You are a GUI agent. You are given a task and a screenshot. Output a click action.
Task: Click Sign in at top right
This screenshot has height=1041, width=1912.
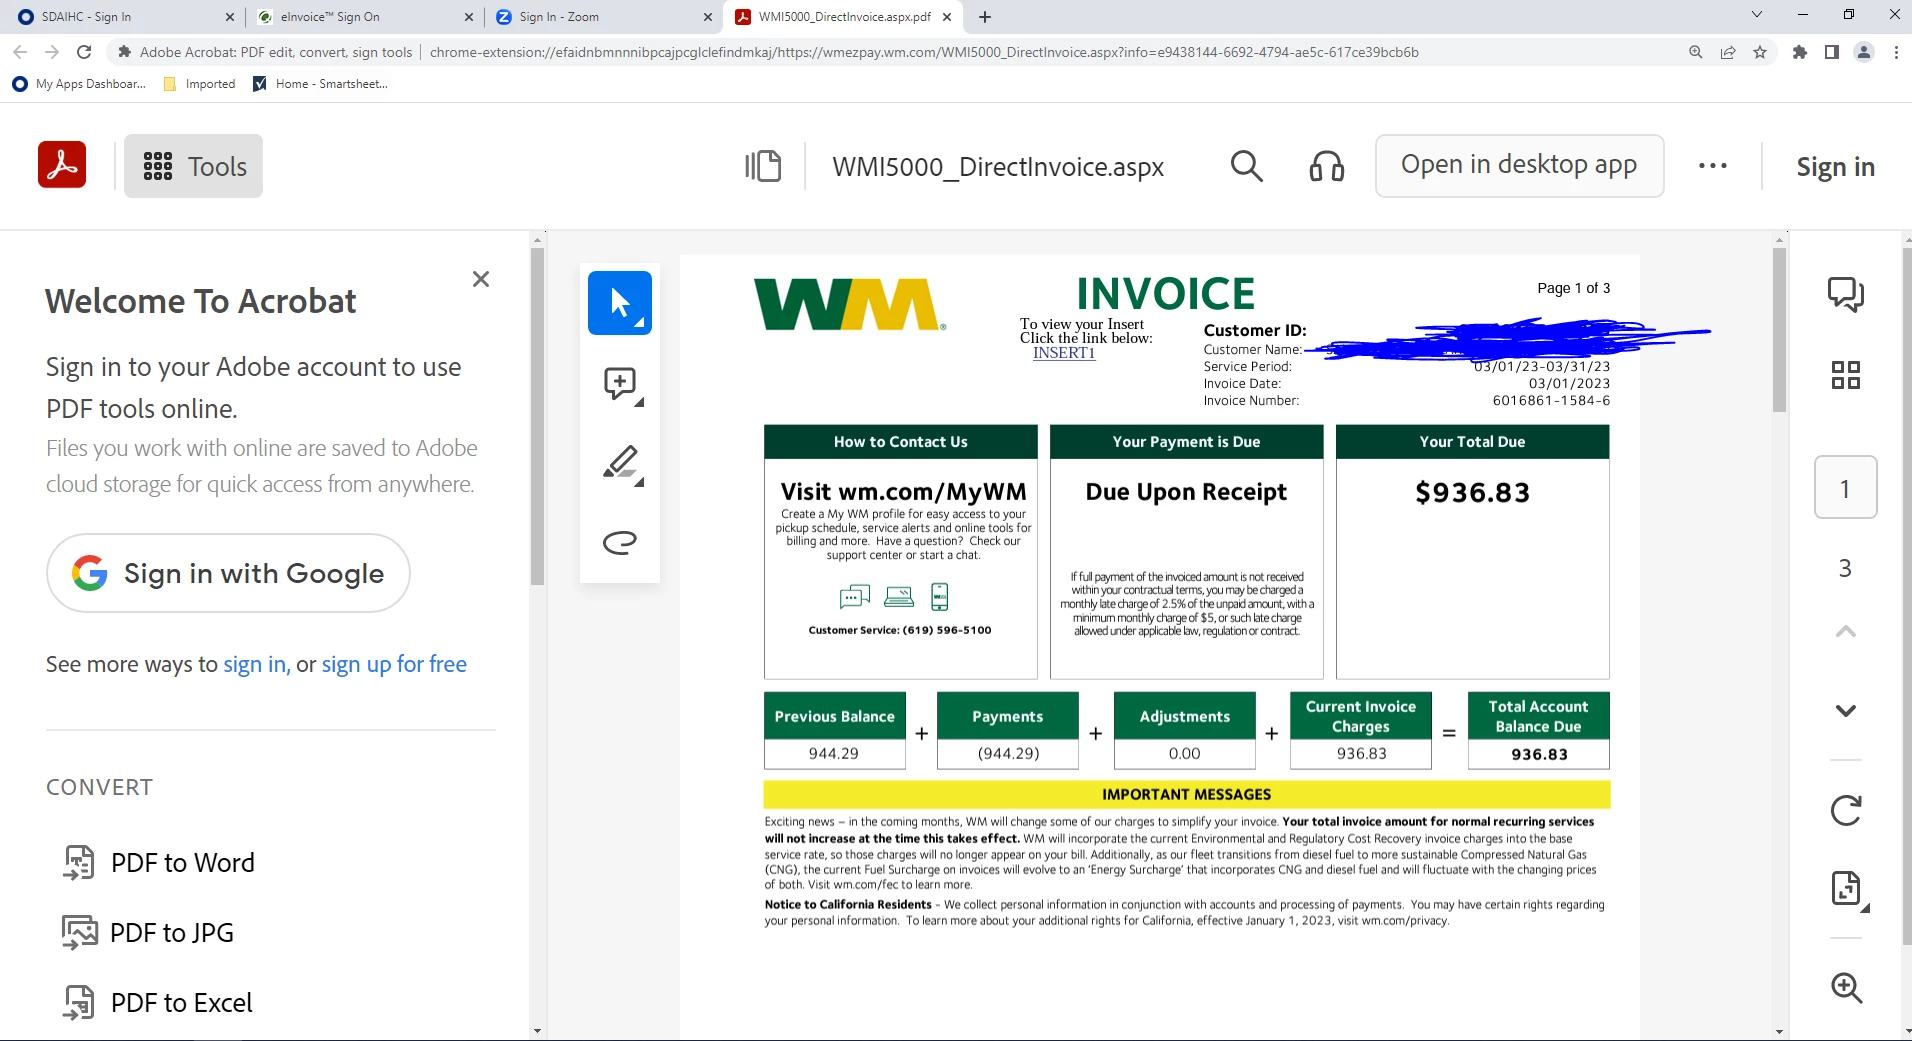point(1835,166)
